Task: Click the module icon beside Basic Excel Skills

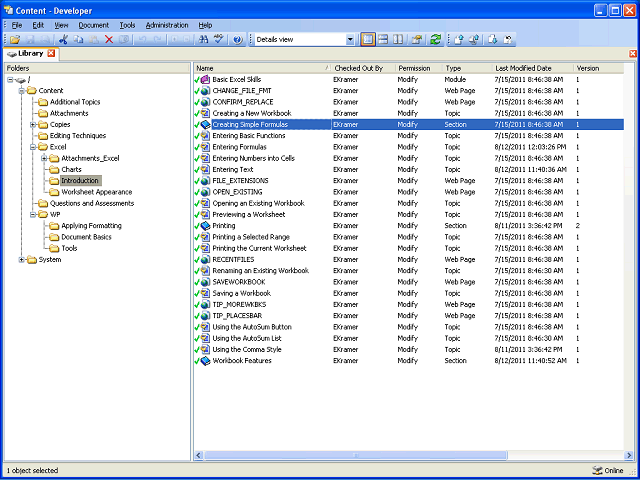Action: point(206,80)
